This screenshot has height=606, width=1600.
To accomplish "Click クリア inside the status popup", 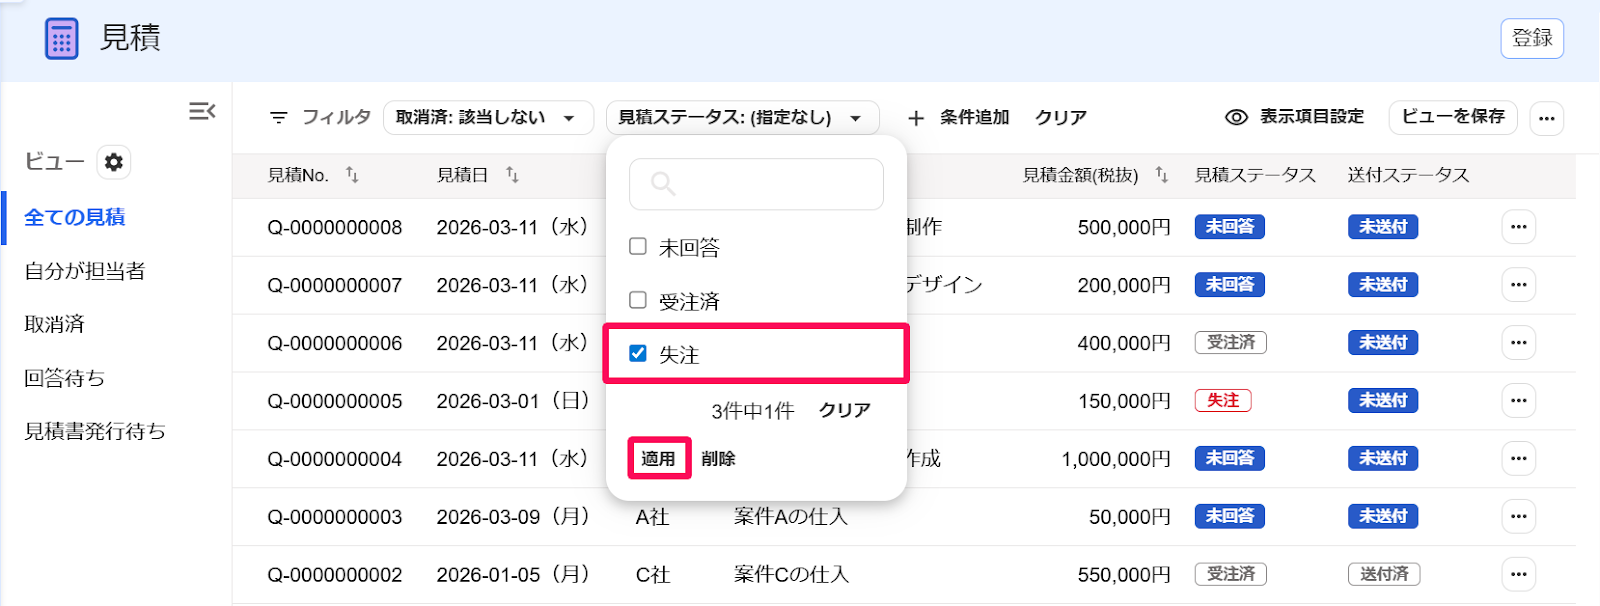I will (x=844, y=411).
